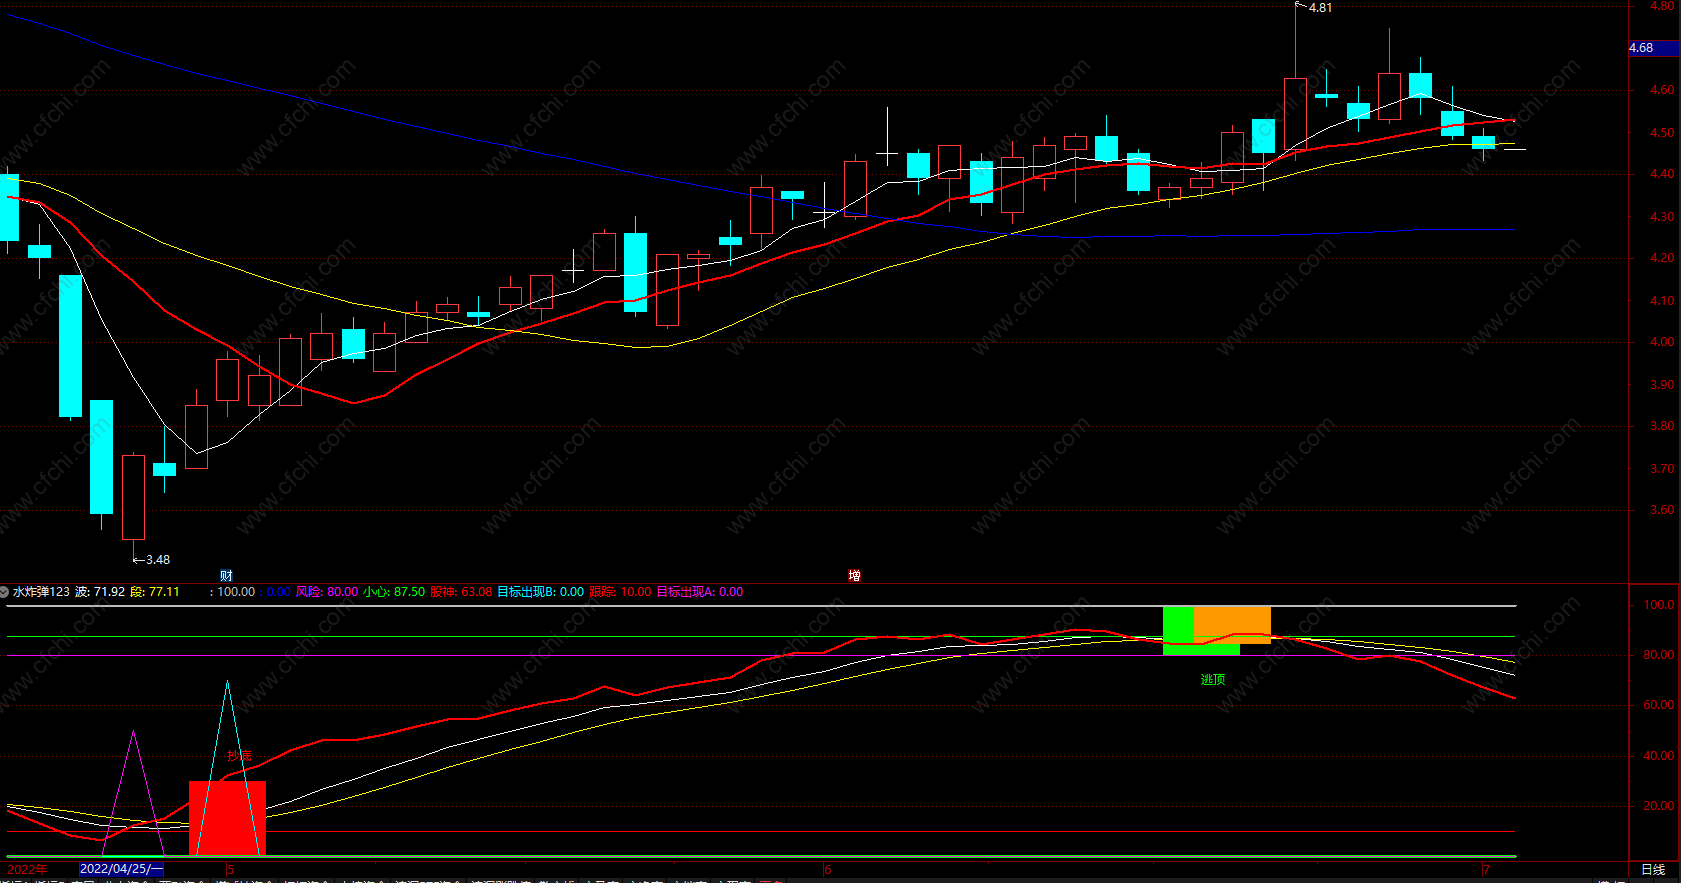Click the 段: 77.11 indicator value
Viewport: 1681px width, 883px height.
(155, 592)
